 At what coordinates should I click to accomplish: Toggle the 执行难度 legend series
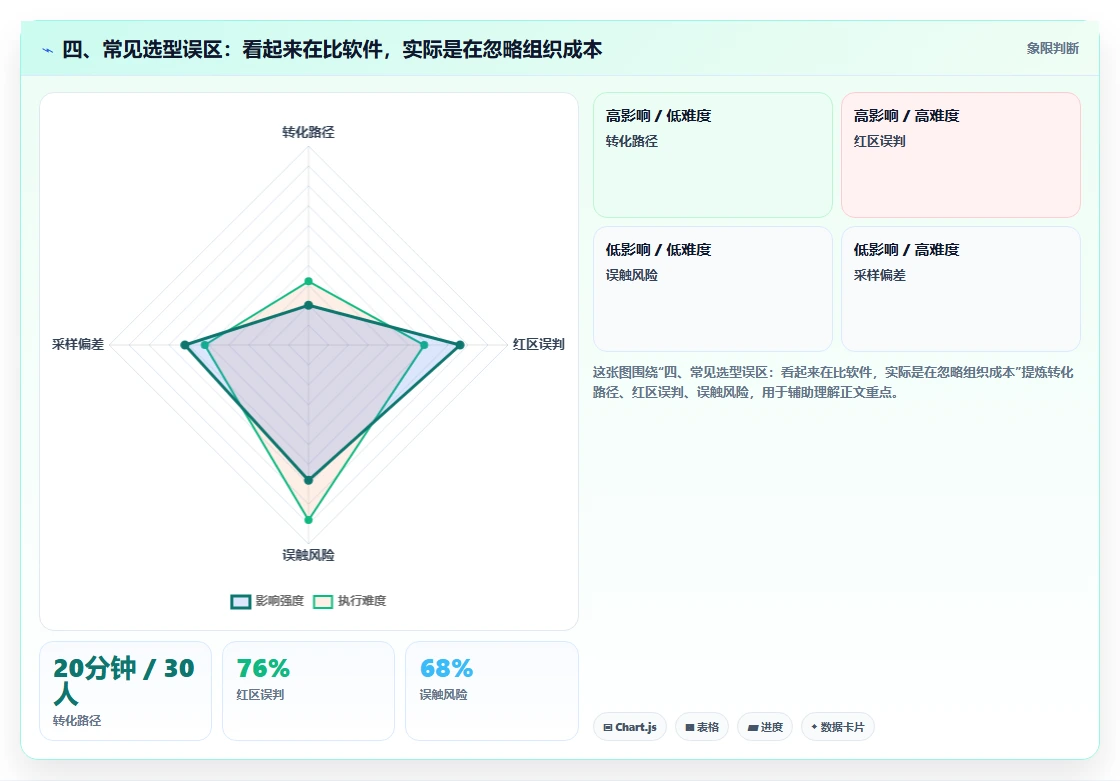click(350, 601)
